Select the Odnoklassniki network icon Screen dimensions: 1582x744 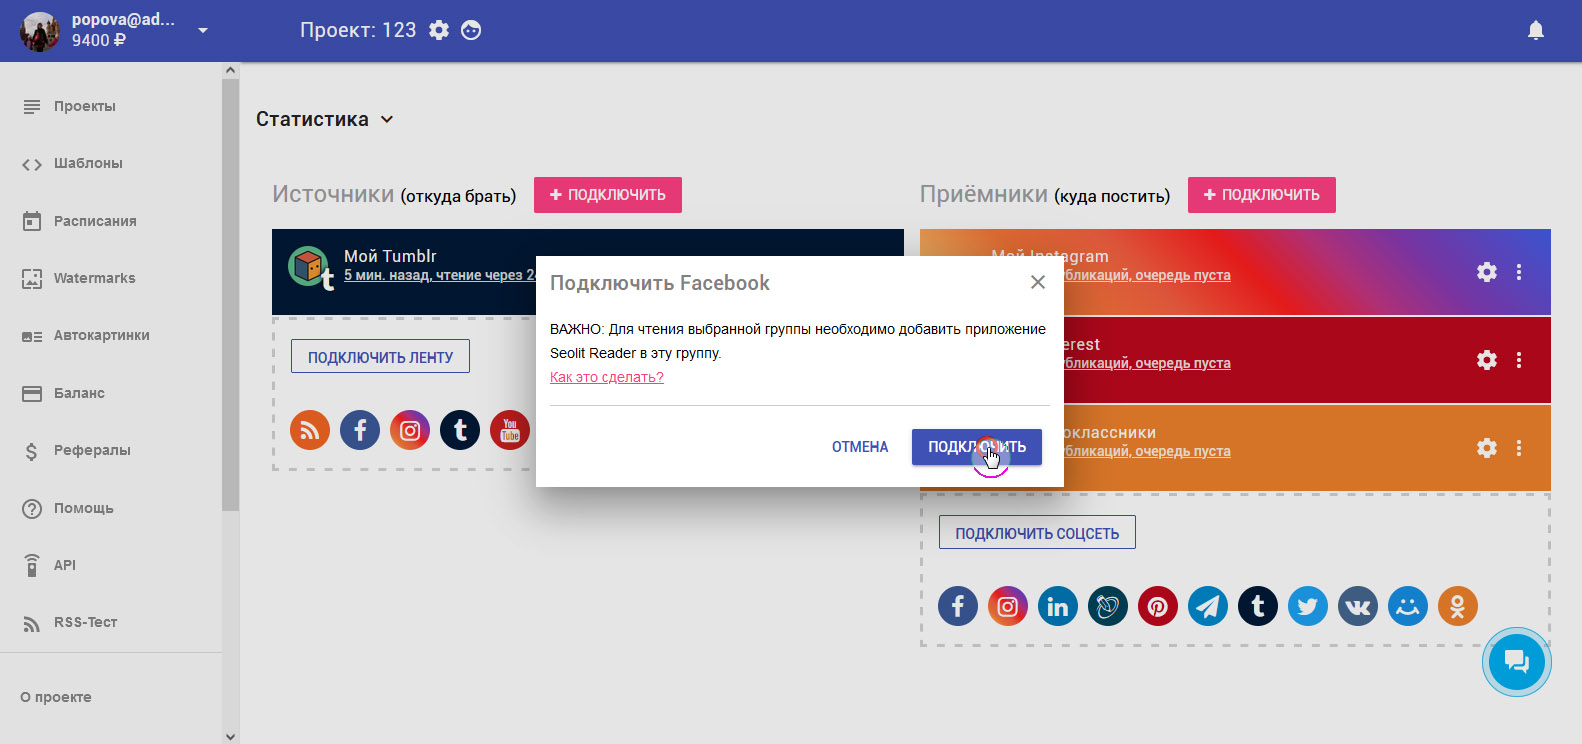click(1458, 606)
